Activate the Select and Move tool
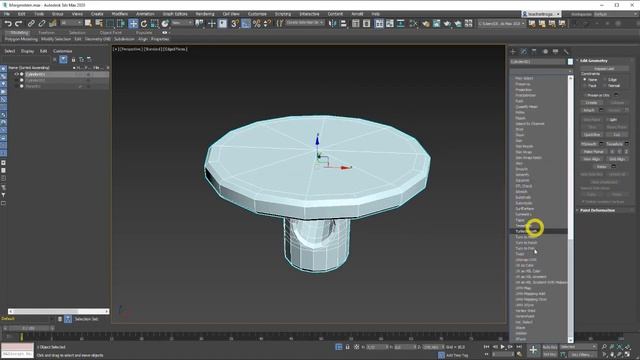The height and width of the screenshot is (360, 640). pos(133,24)
